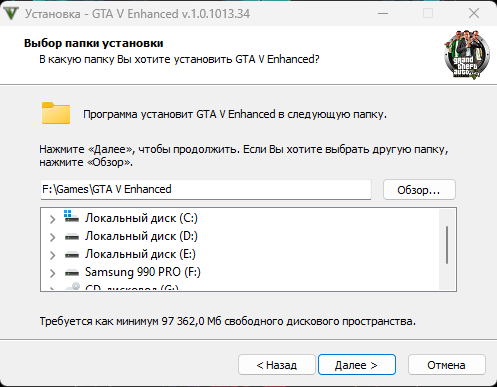Expand the Локальный диск (C:) node
Viewport: 497px width, 387px height.
pos(52,219)
